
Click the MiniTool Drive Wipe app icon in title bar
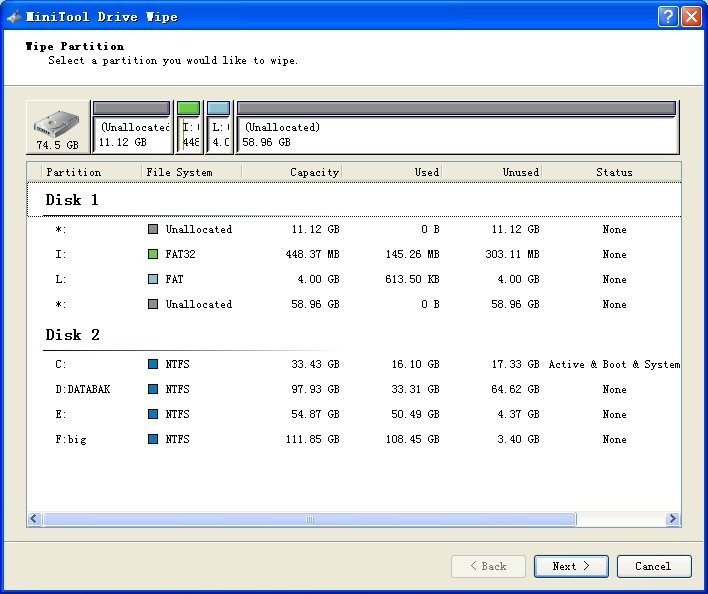pyautogui.click(x=14, y=17)
